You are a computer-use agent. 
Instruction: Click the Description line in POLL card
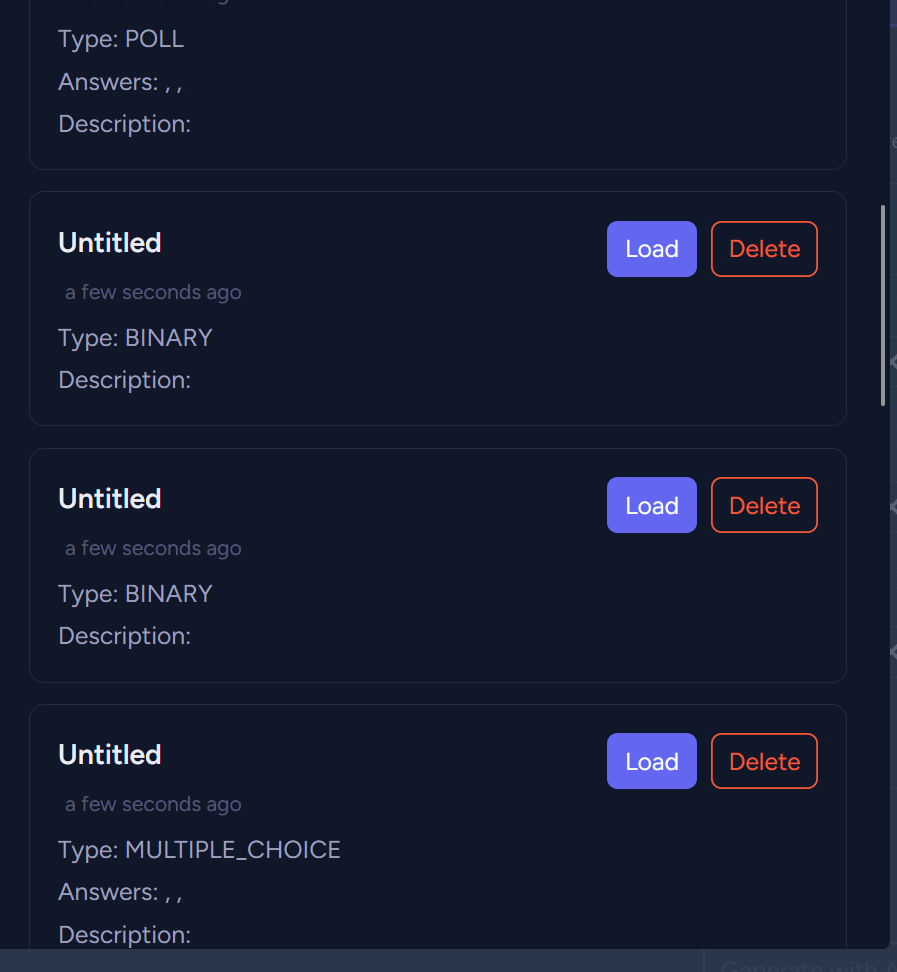[x=124, y=124]
